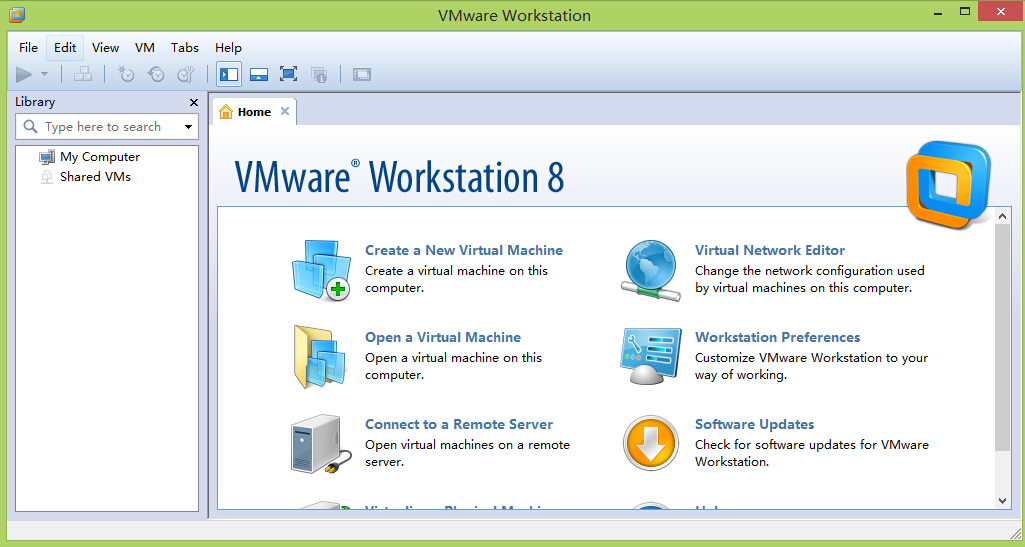Click the new virtual machine icon
1025x547 pixels.
(x=321, y=270)
